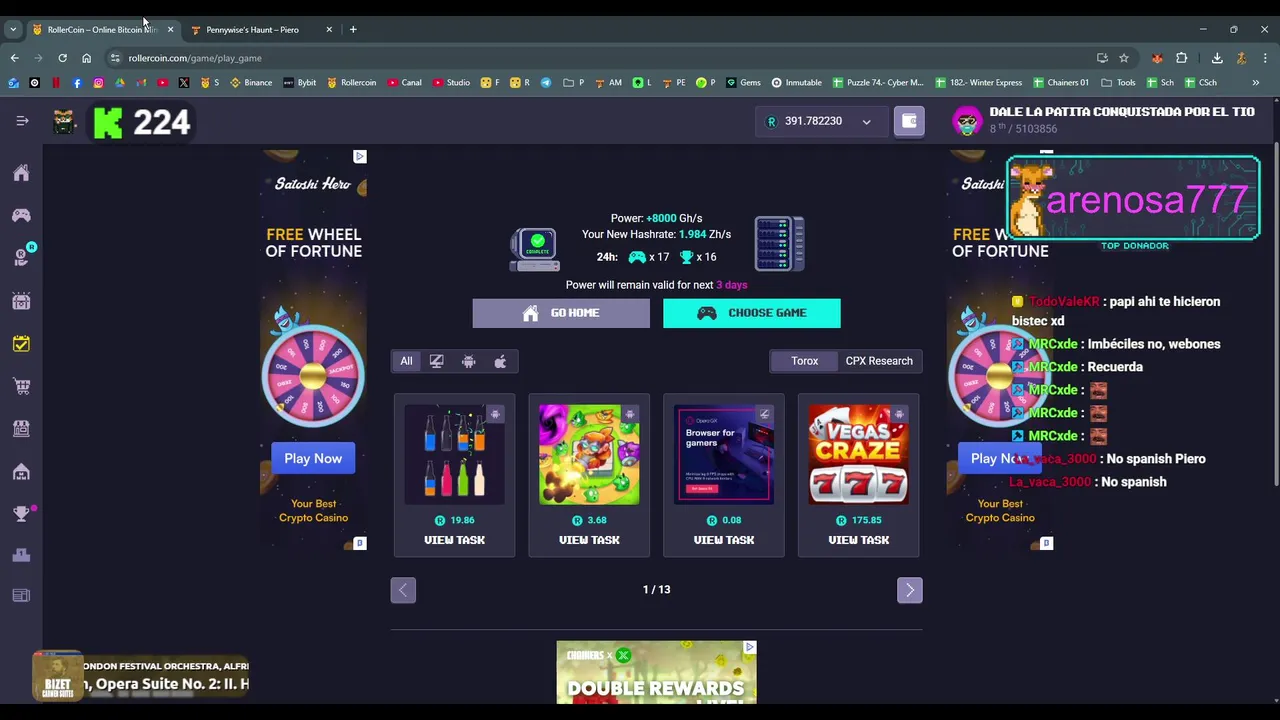Click the GO HOME button
Screen dimensions: 1280x720
click(x=561, y=313)
